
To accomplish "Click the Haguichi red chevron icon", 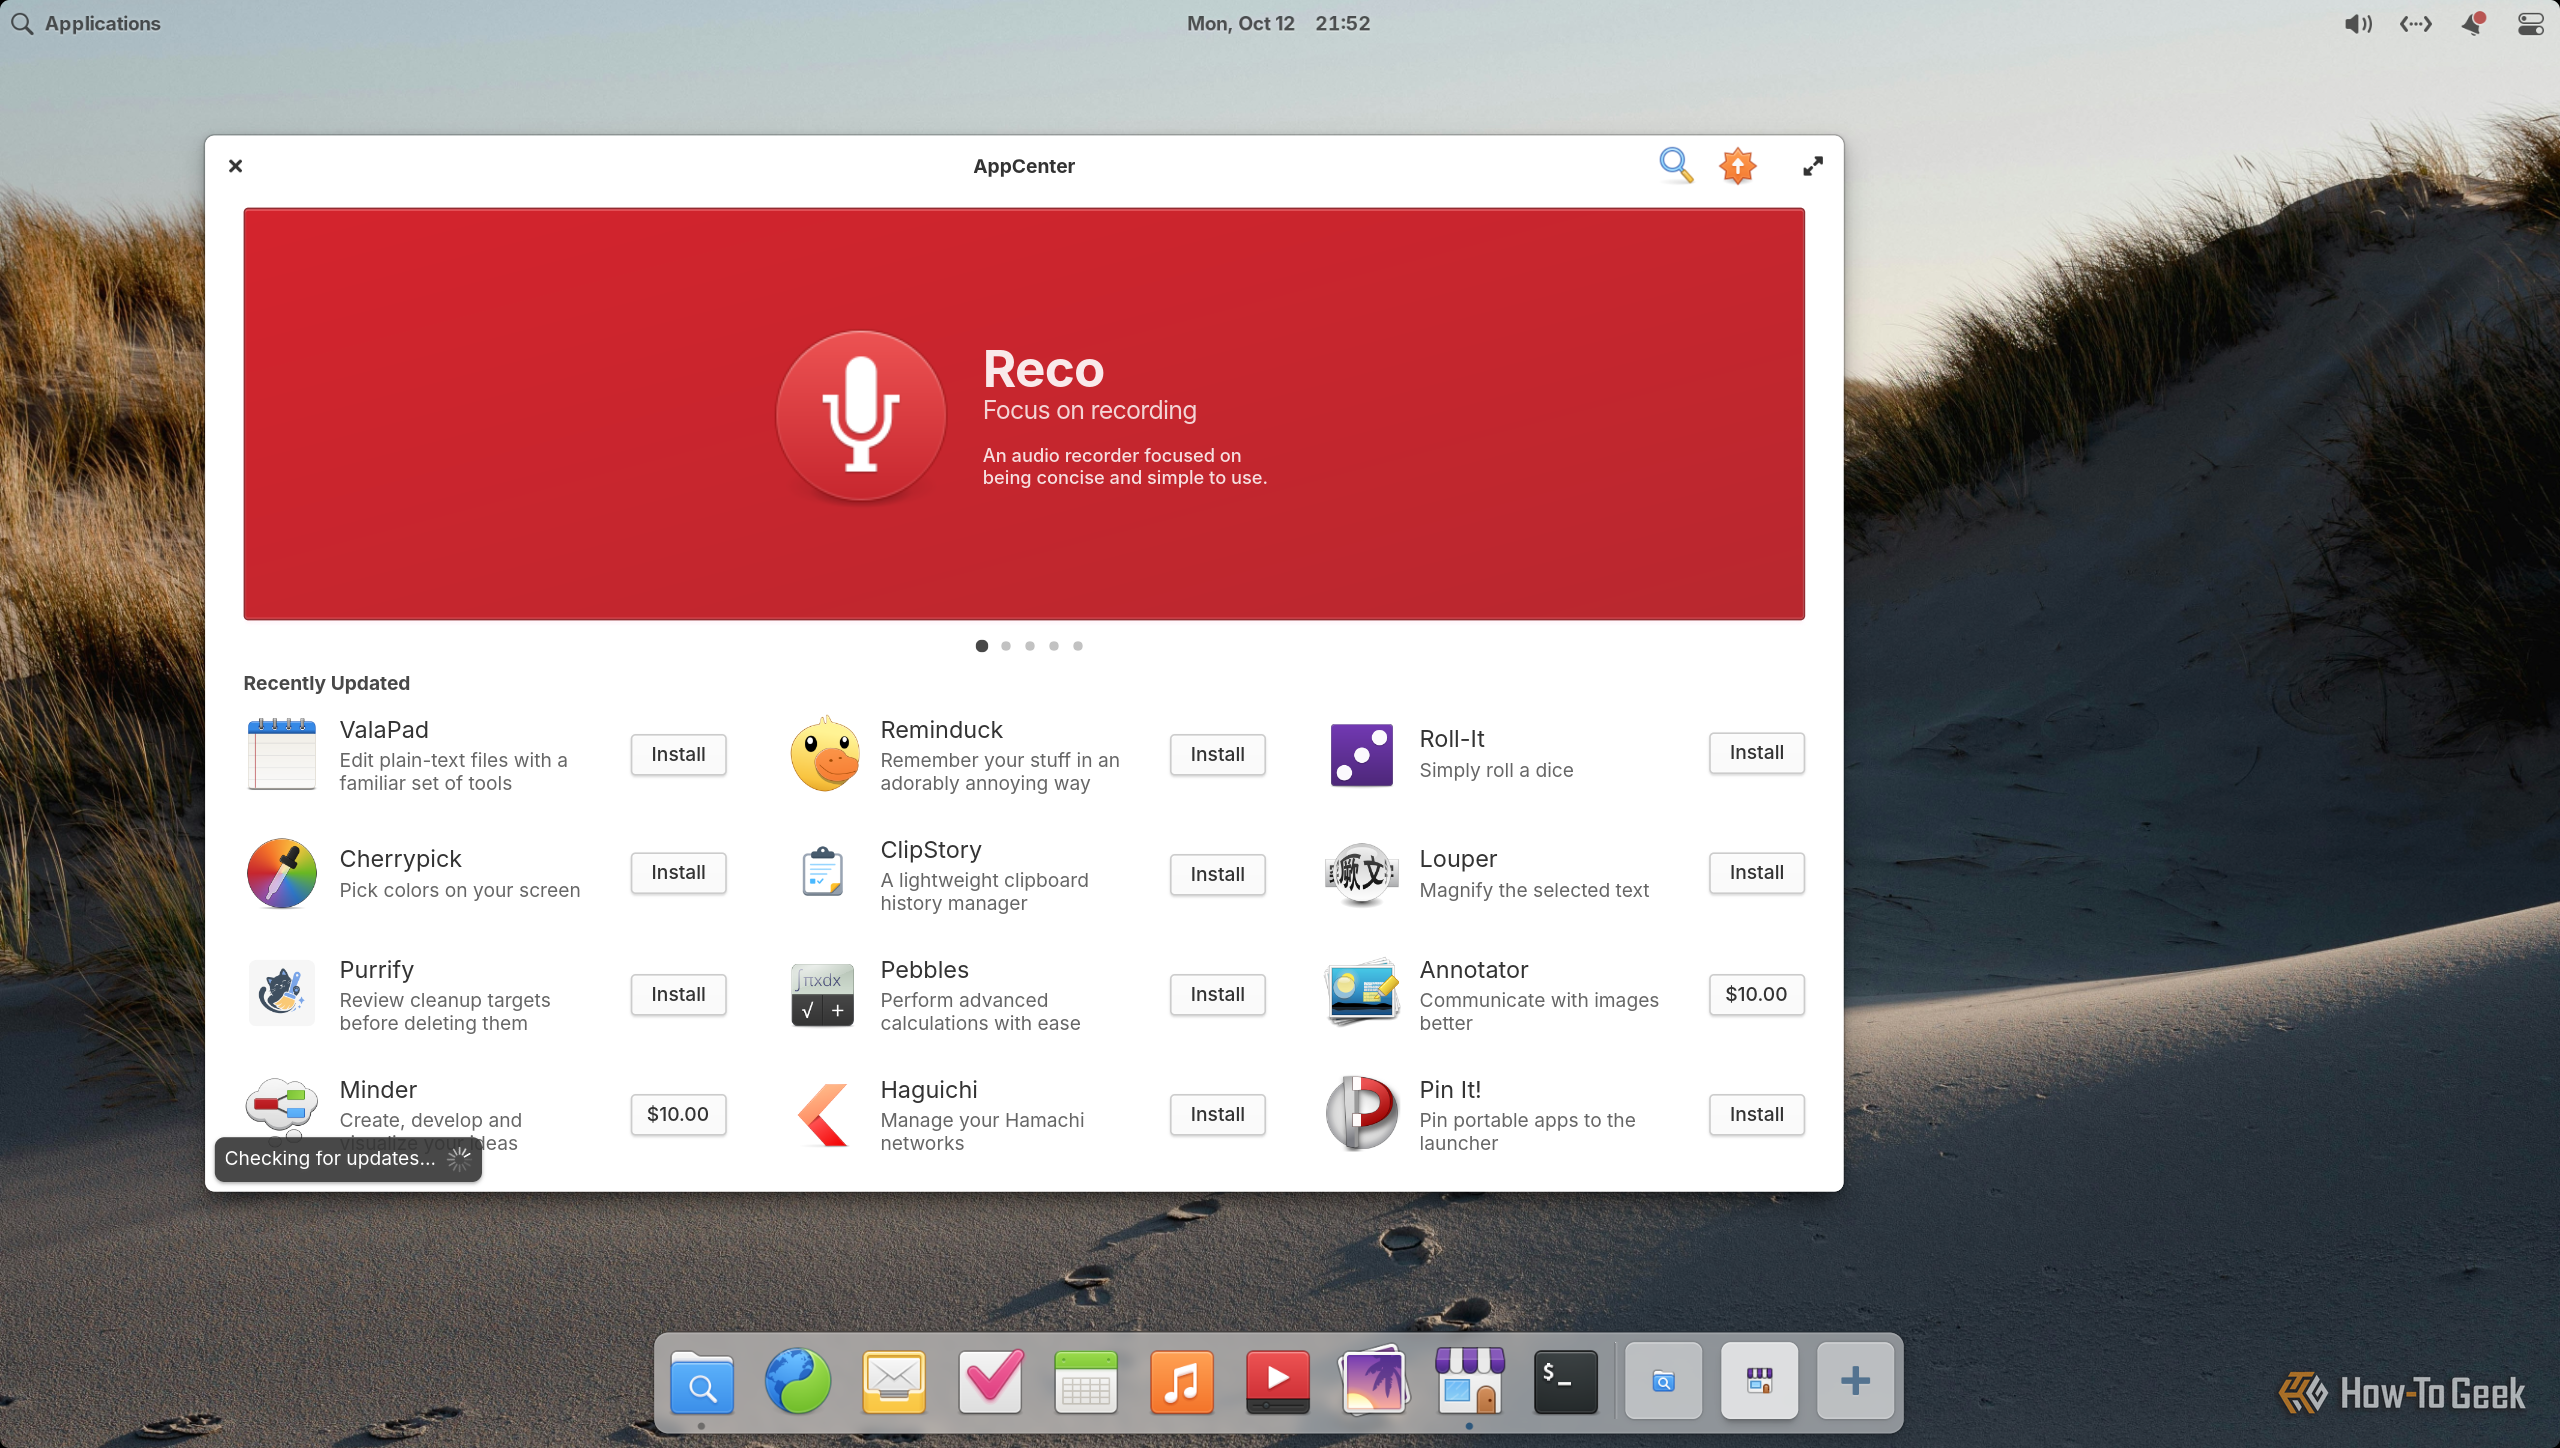I will coord(824,1114).
